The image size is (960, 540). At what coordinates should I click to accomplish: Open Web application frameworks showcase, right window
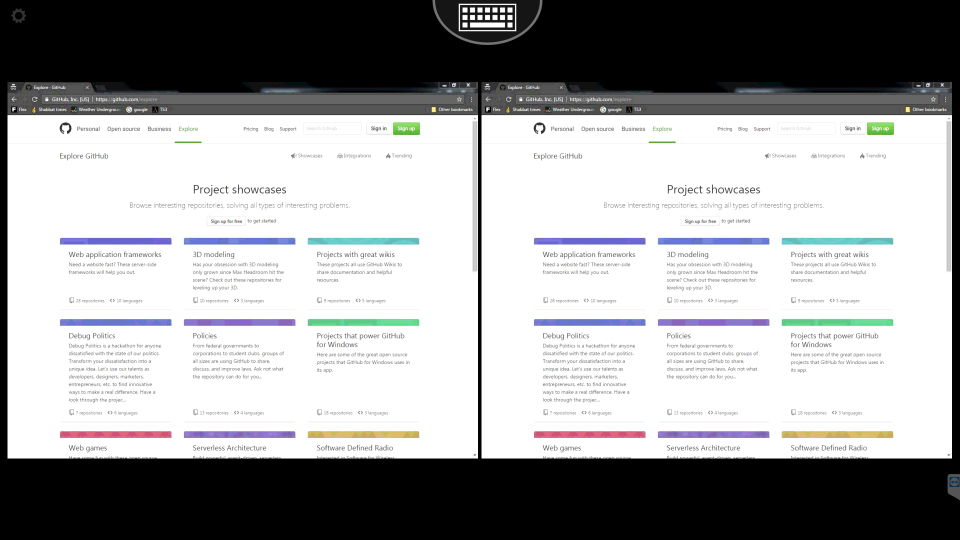[x=589, y=255]
